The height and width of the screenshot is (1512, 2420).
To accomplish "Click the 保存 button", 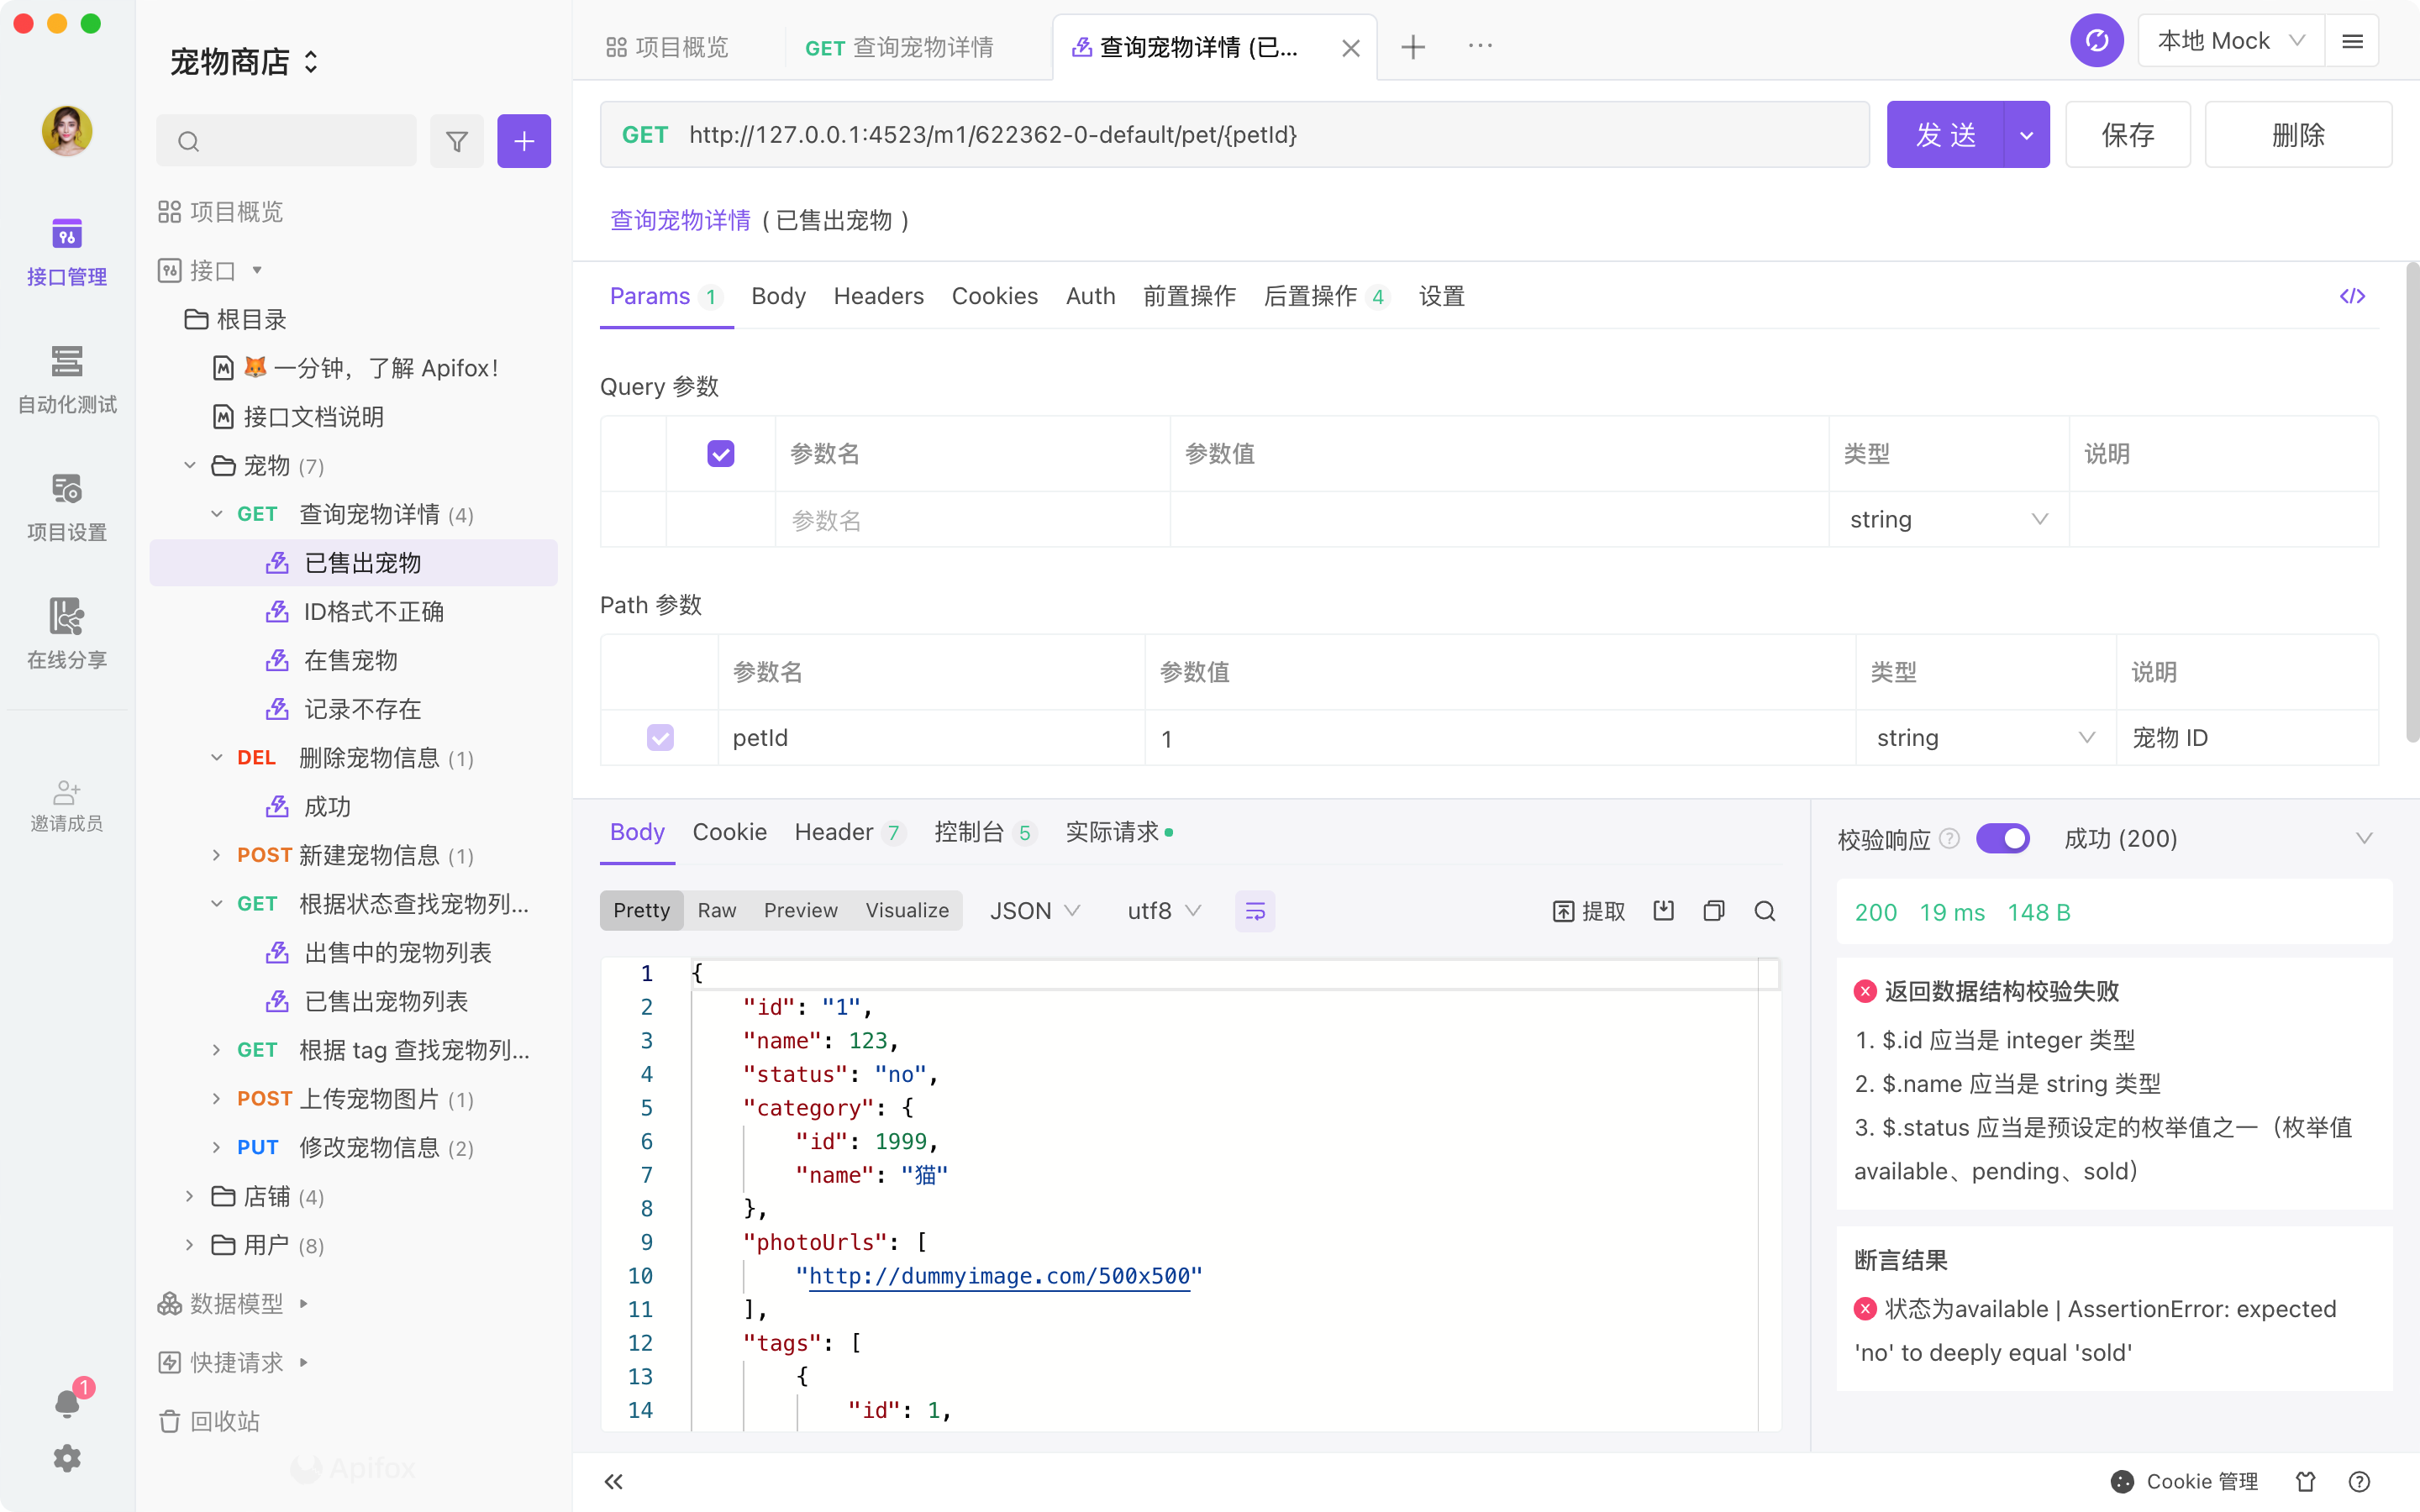I will 2127,134.
